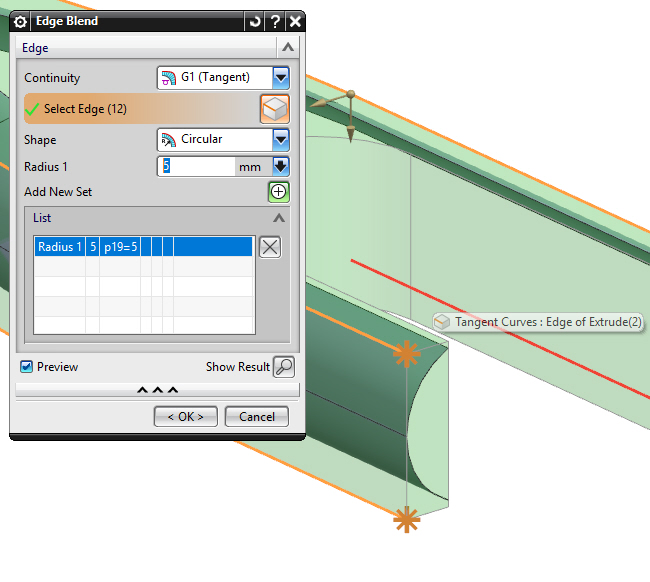This screenshot has height=582, width=650.
Task: Click the Cancel button
Action: click(x=257, y=416)
